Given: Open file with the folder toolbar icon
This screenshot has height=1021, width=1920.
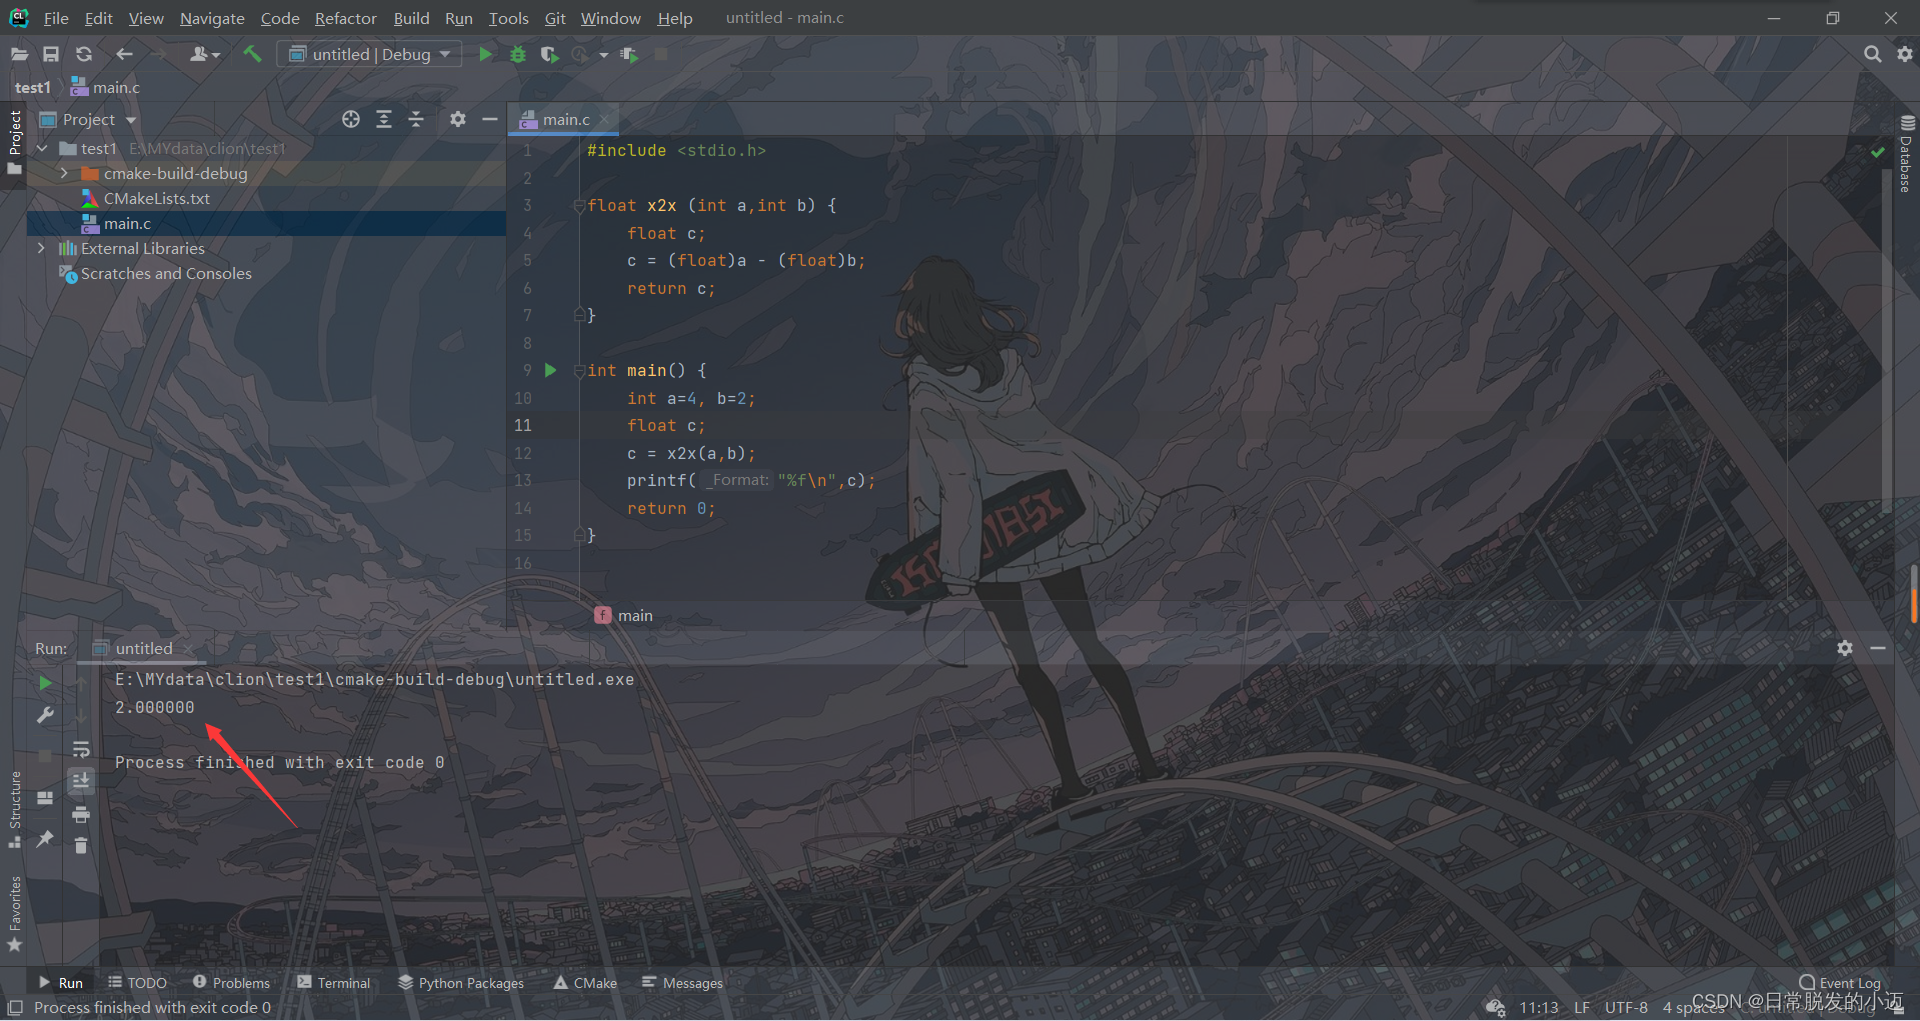Looking at the screenshot, I should point(19,54).
